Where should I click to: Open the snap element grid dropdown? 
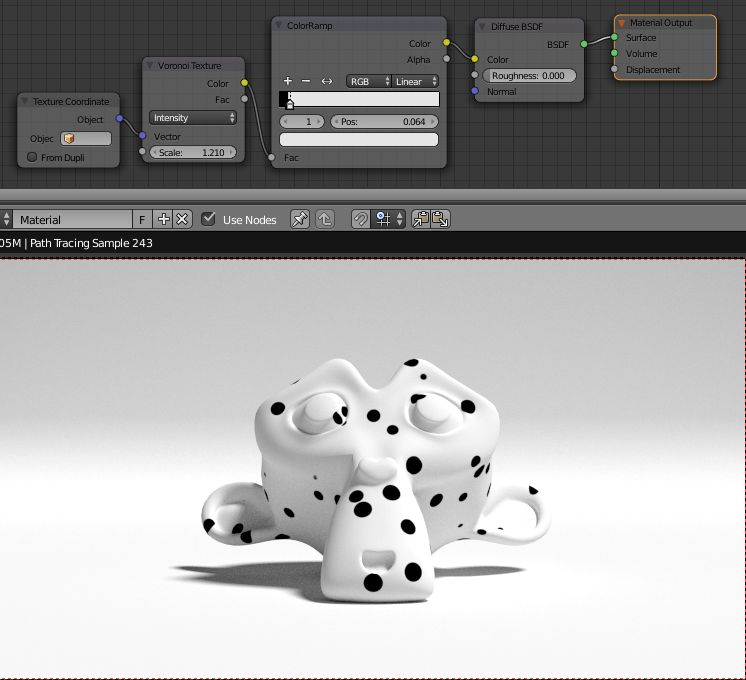pyautogui.click(x=388, y=219)
